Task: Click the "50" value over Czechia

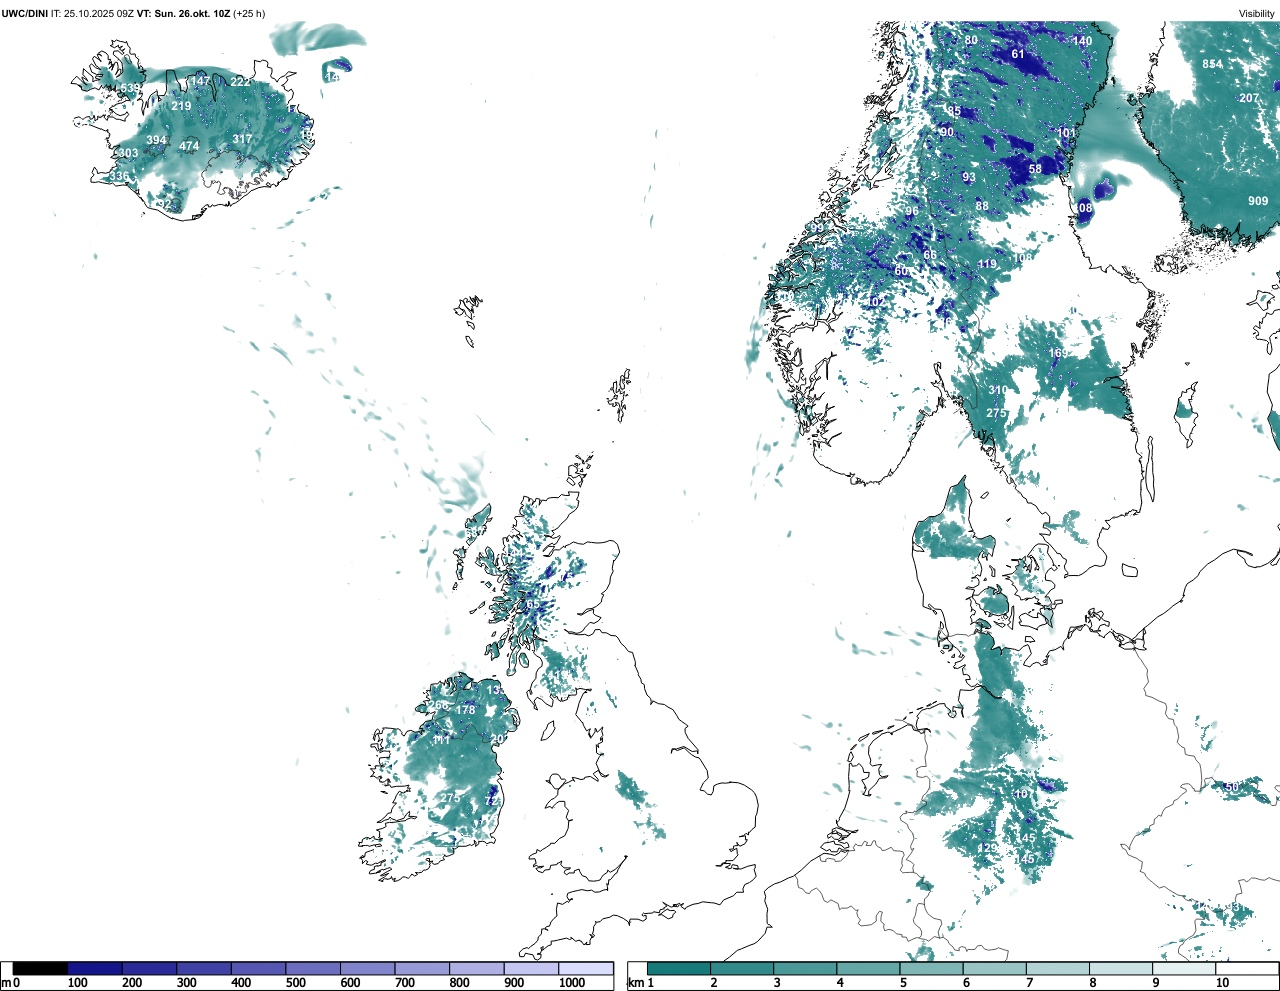Action: point(1232,787)
